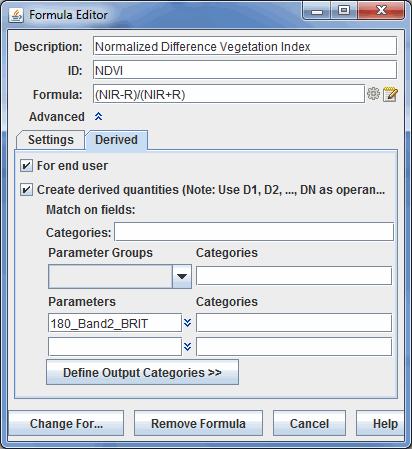Viewport: 412px width, 449px height.
Task: Minimize the Formula Editor window
Action: [317, 11]
